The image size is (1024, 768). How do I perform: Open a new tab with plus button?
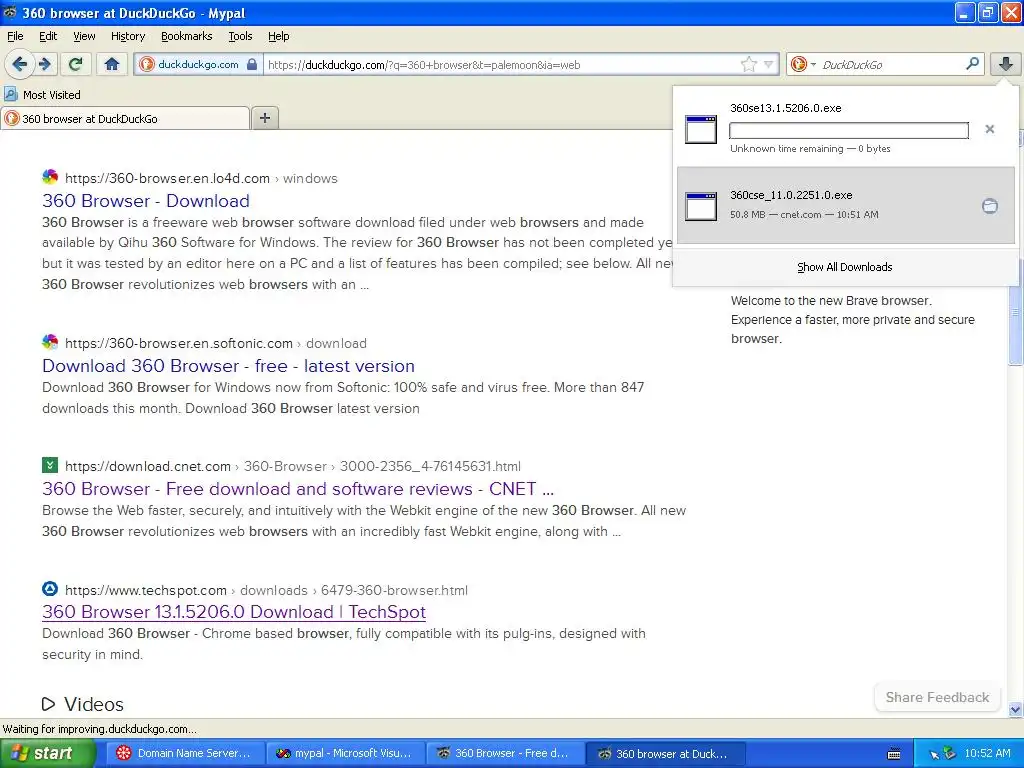pyautogui.click(x=264, y=118)
